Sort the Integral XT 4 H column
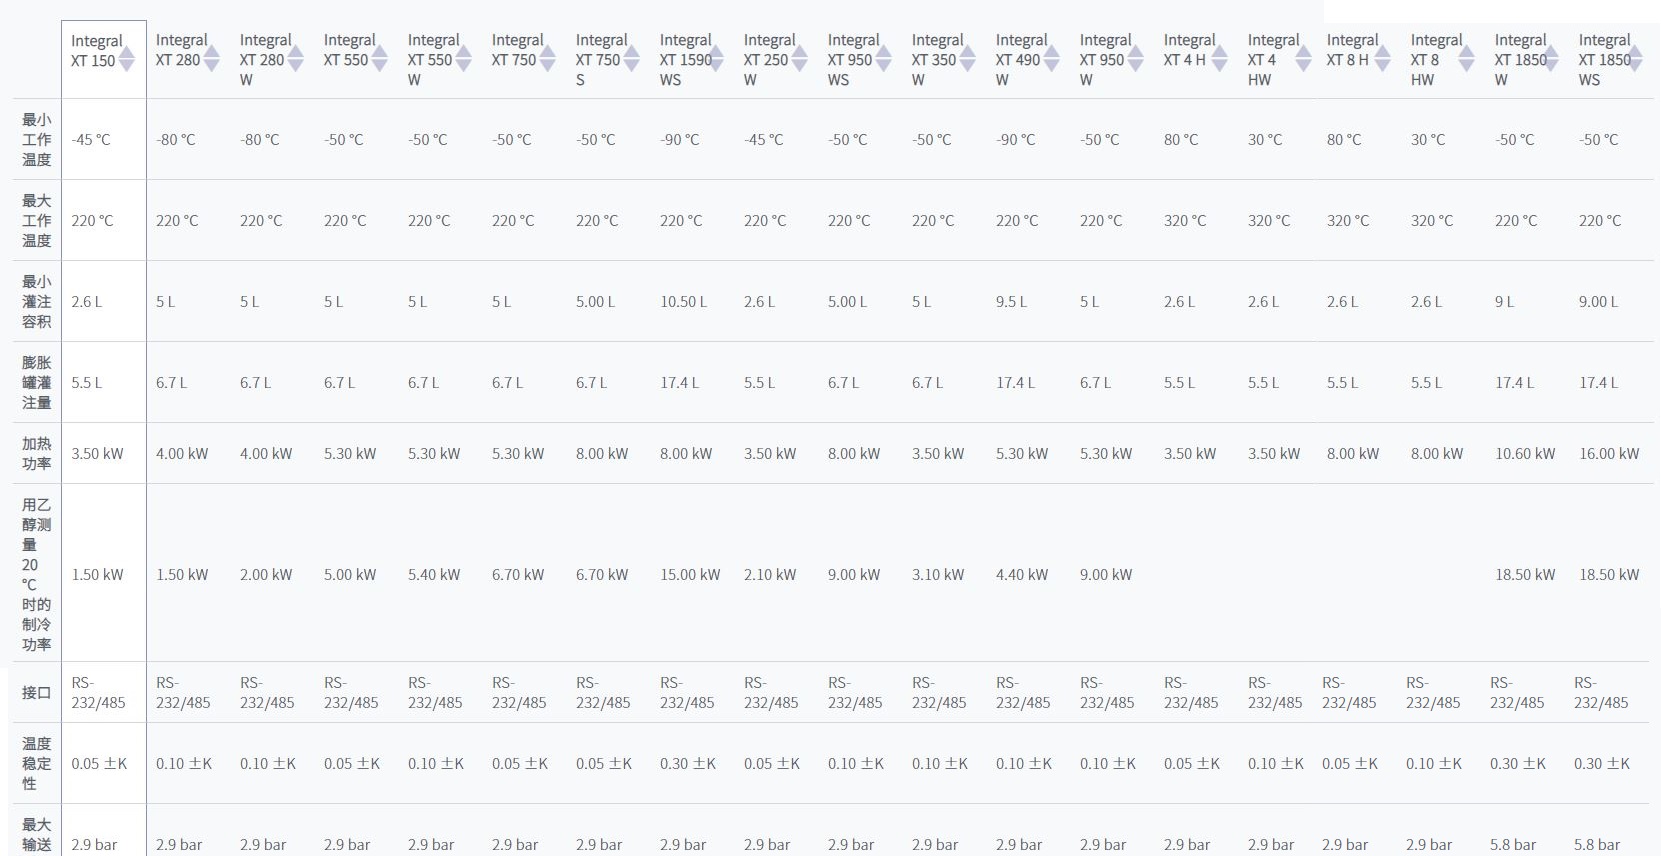 (1220, 60)
